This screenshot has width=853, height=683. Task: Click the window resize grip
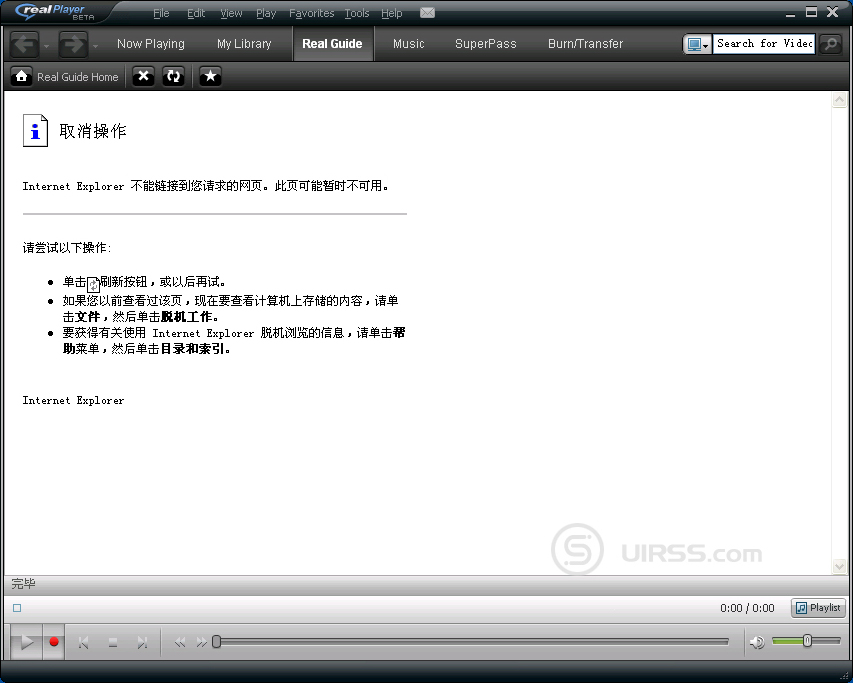coord(844,675)
